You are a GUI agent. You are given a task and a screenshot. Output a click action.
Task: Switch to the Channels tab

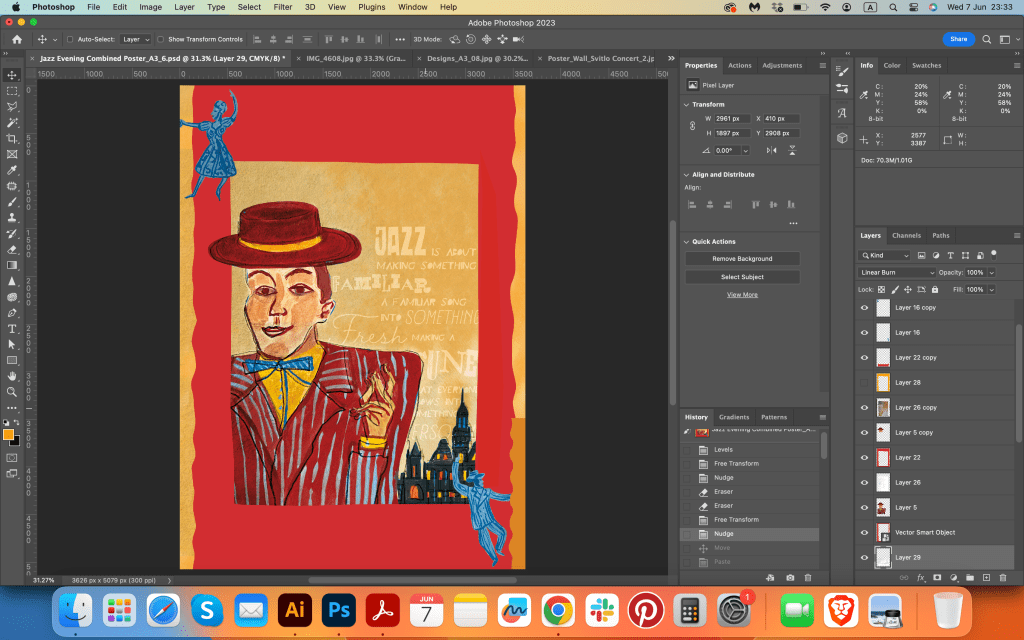(906, 236)
